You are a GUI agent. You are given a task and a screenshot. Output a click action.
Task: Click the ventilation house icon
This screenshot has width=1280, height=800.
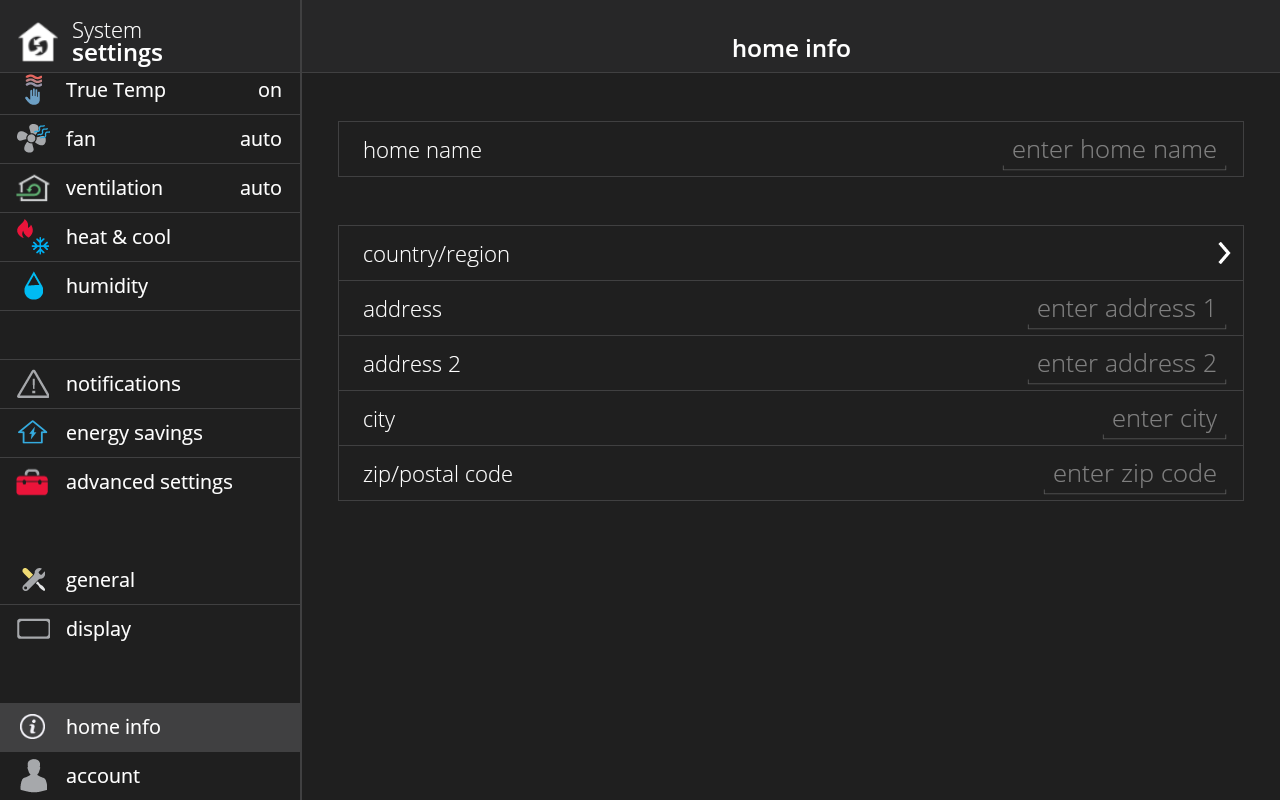33,188
